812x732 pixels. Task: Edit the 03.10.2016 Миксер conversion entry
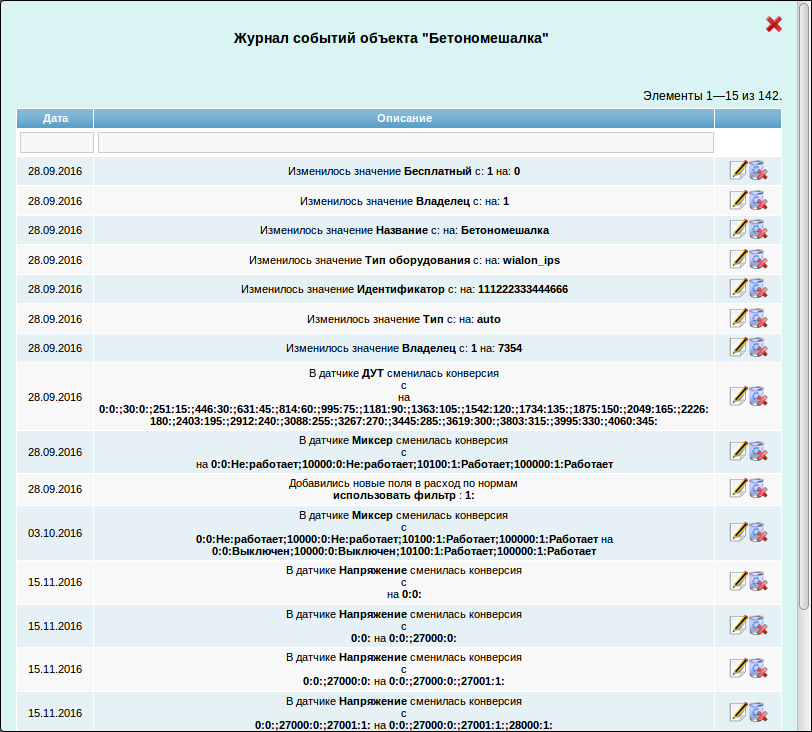click(x=738, y=532)
